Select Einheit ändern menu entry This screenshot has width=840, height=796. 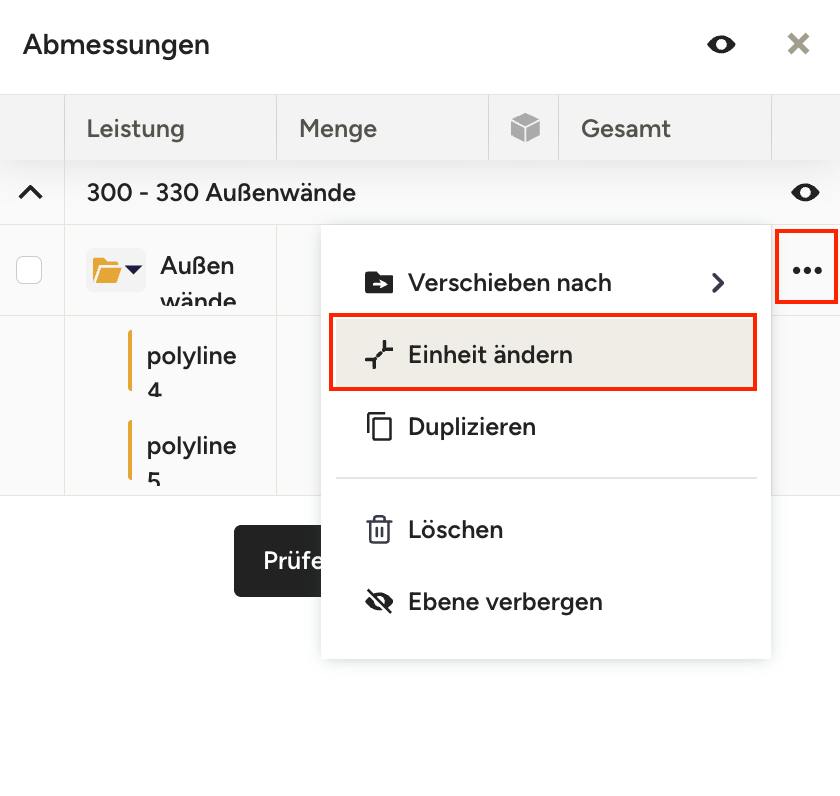(x=543, y=354)
